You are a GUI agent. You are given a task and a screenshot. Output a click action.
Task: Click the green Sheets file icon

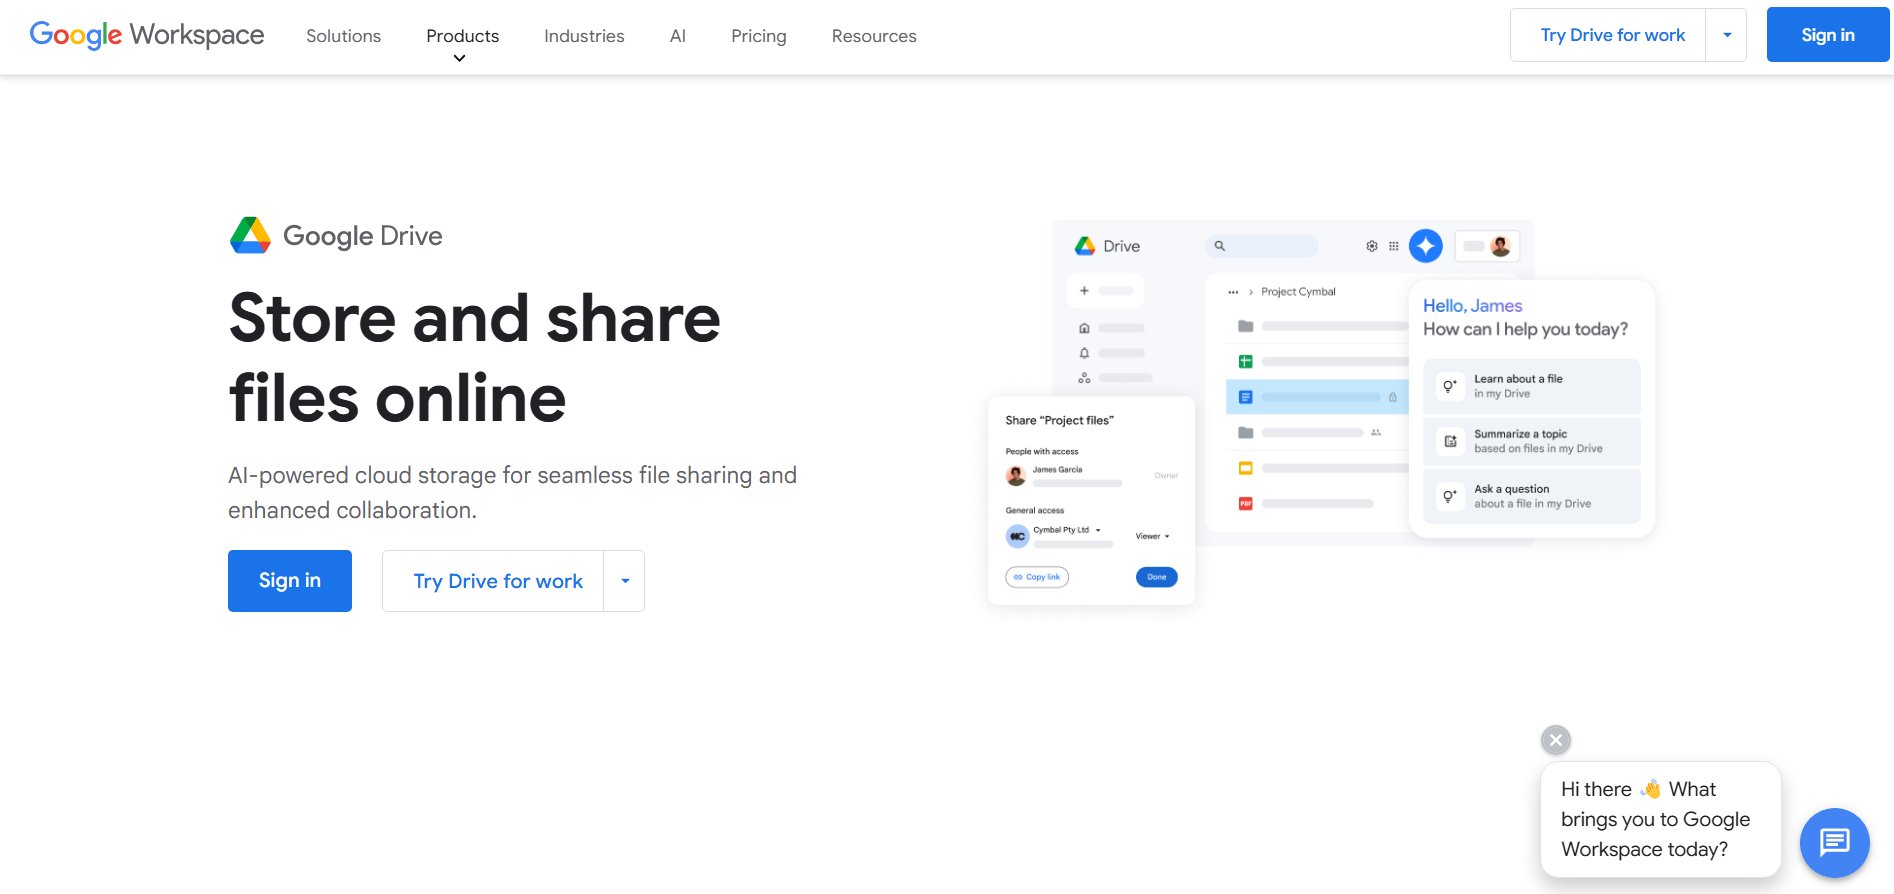(1246, 362)
